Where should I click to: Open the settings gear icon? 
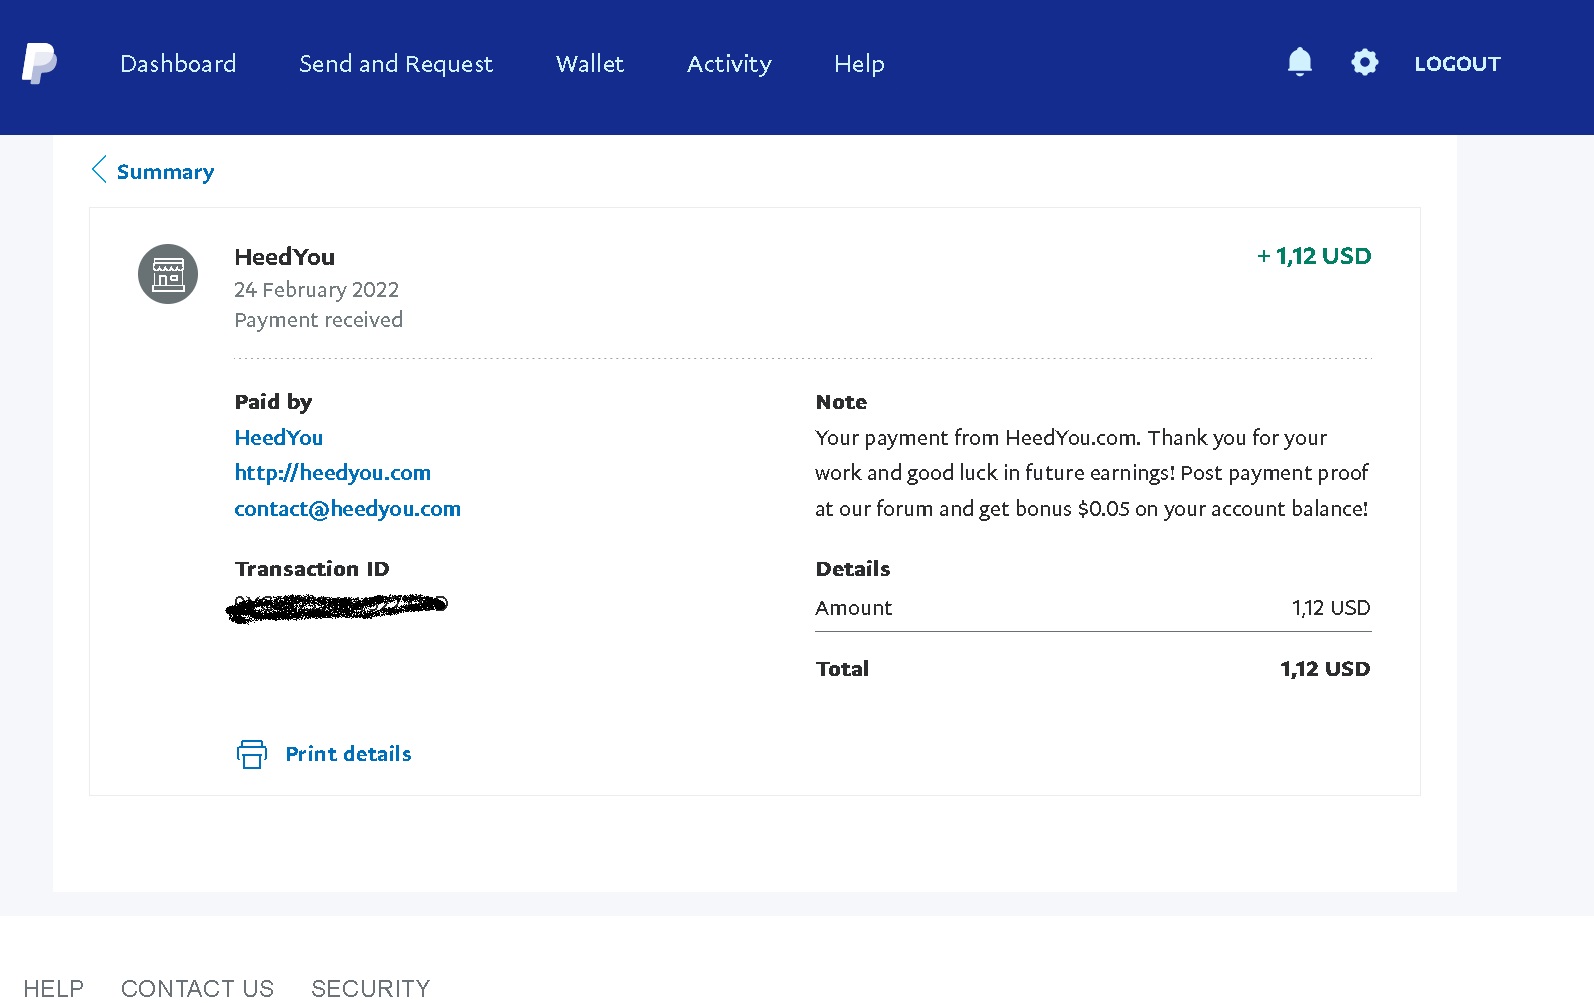tap(1364, 62)
